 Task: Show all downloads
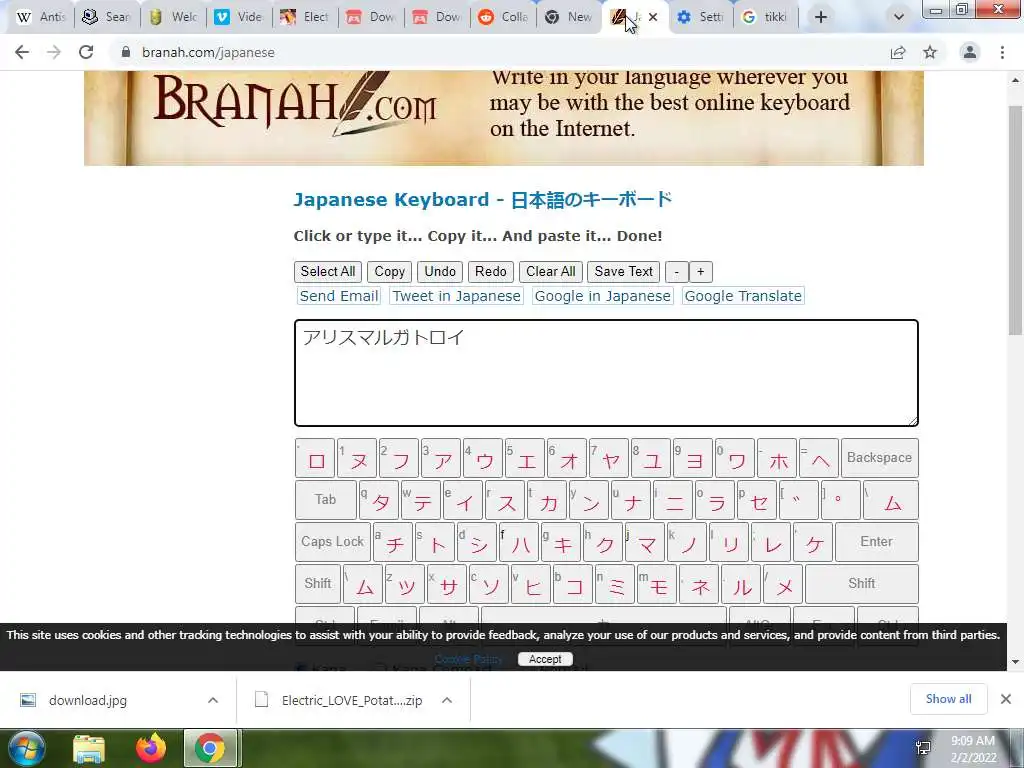948,699
